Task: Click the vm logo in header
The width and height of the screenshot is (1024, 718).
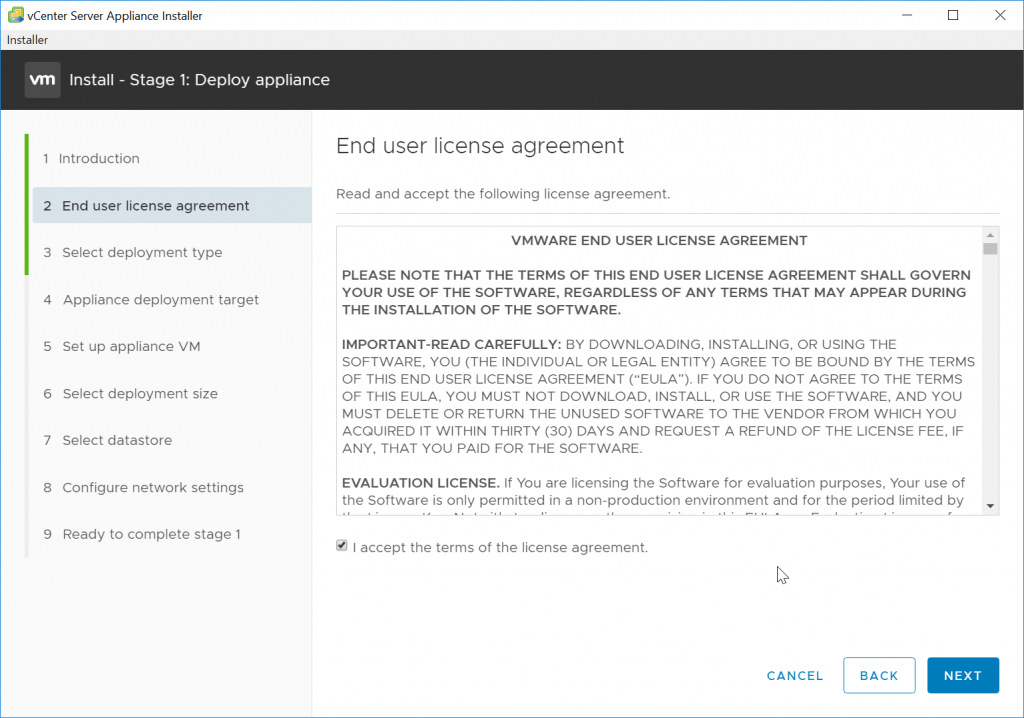Action: click(x=42, y=80)
